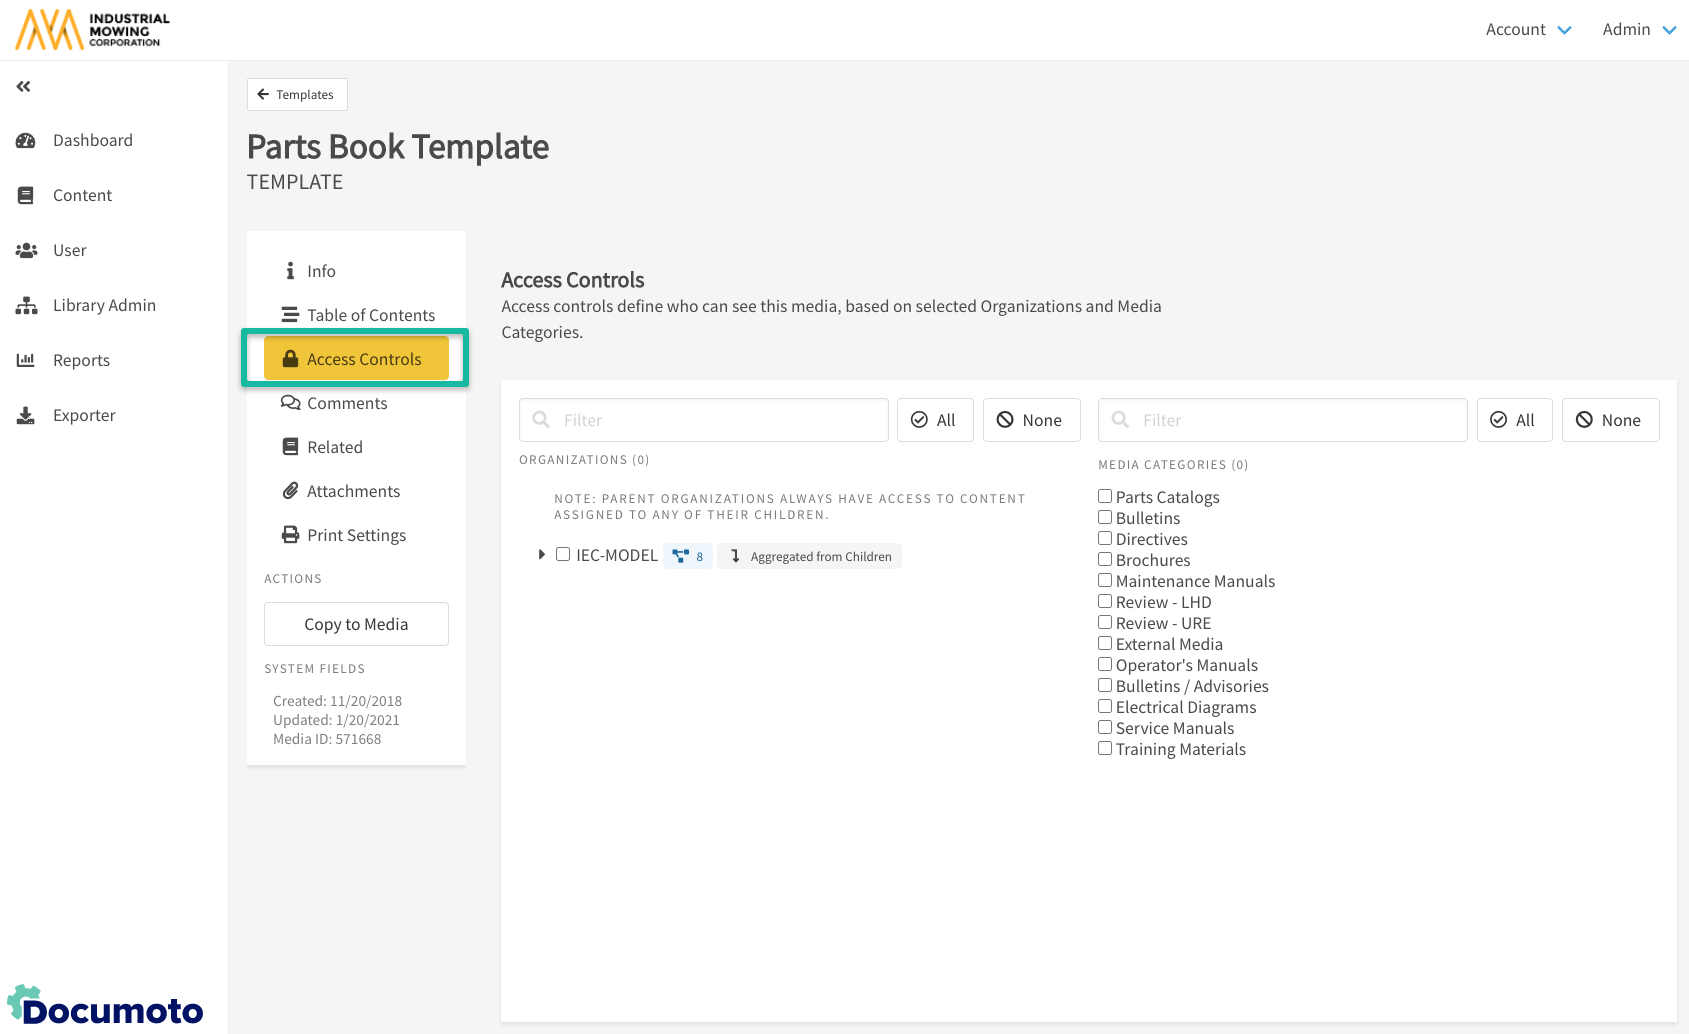Open the Account dropdown menu
This screenshot has width=1689, height=1034.
(x=1528, y=30)
